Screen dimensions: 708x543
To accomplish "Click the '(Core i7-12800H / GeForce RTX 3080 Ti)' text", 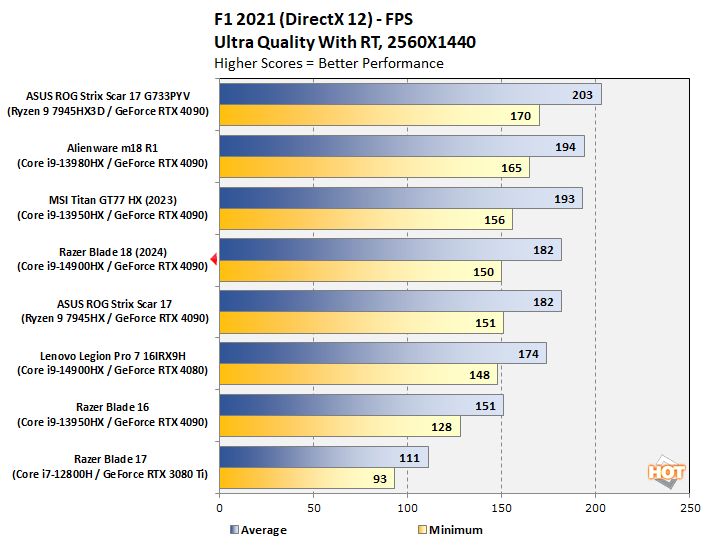I will (110, 474).
